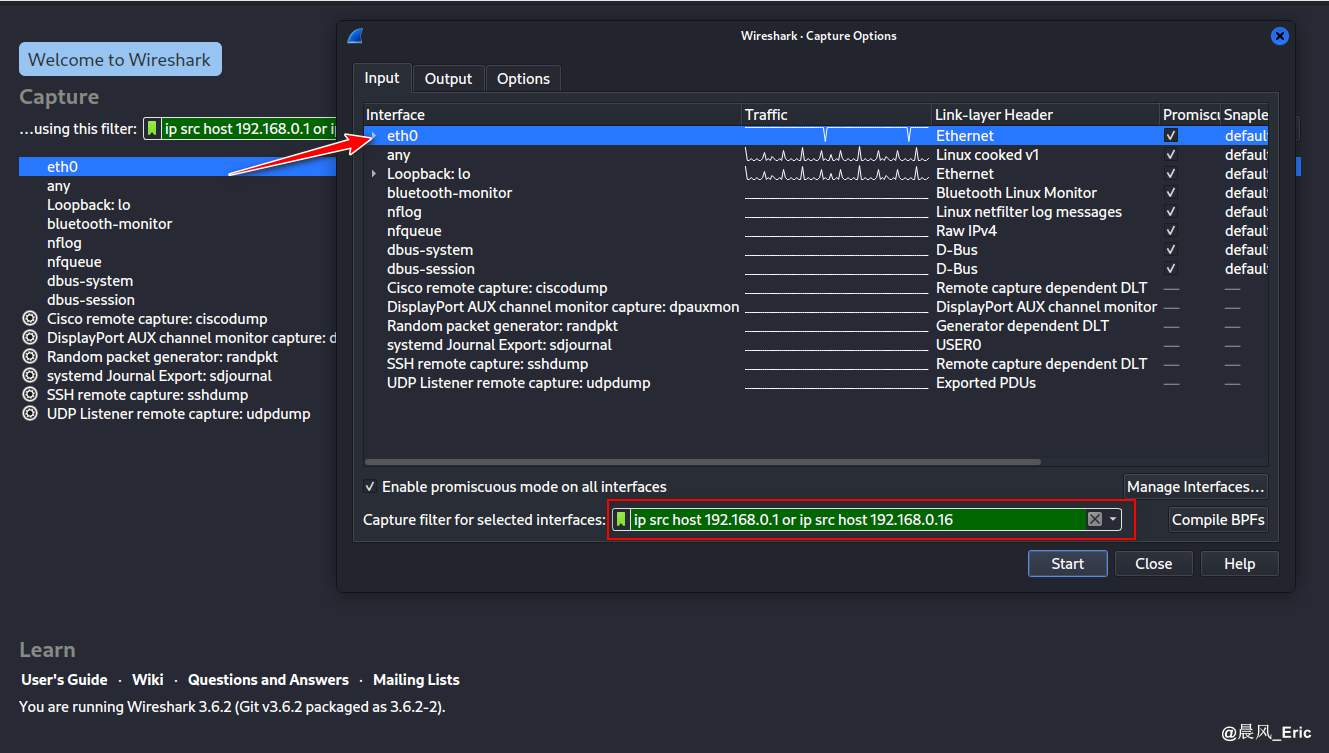
Task: Toggle promiscuous checkbox for Loopback: lo
Action: click(1171, 174)
